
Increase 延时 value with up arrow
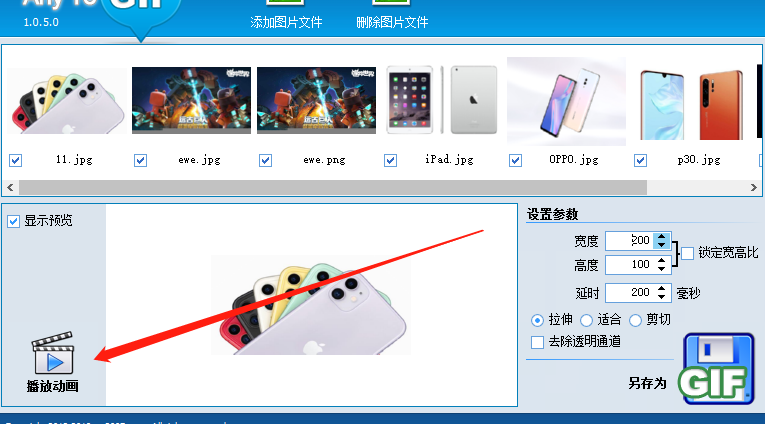pos(662,288)
